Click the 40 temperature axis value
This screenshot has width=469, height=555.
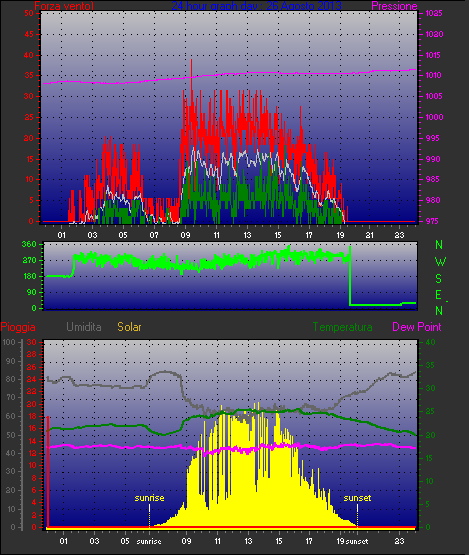(x=430, y=342)
